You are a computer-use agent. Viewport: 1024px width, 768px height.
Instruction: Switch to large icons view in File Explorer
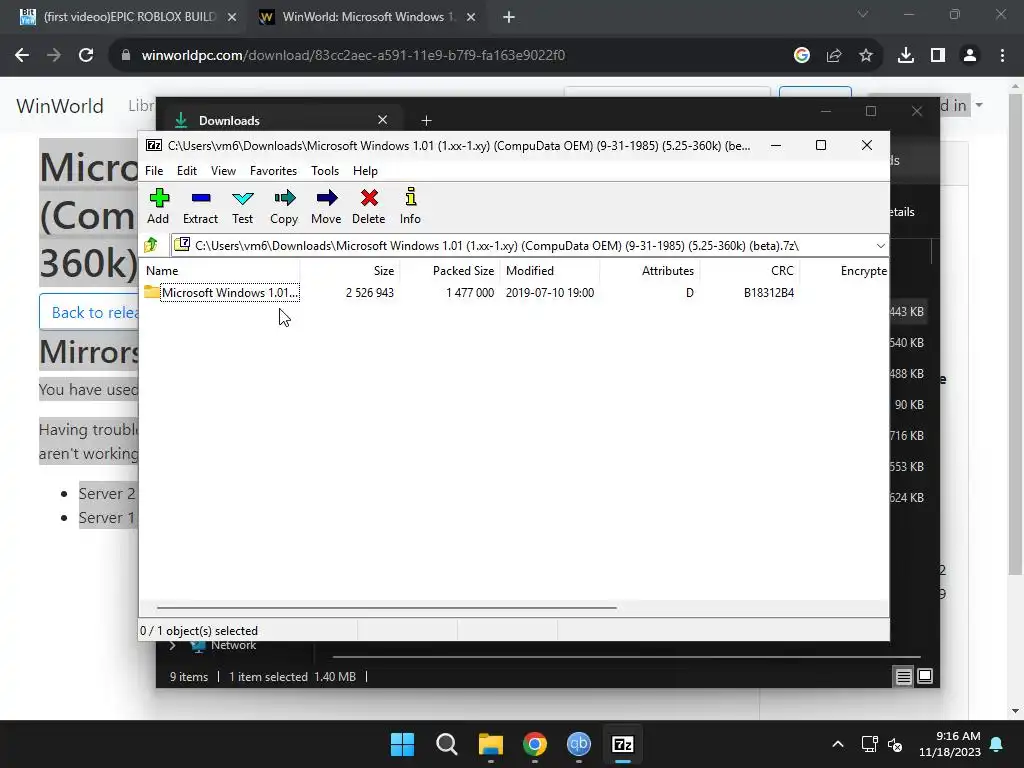[x=925, y=676]
